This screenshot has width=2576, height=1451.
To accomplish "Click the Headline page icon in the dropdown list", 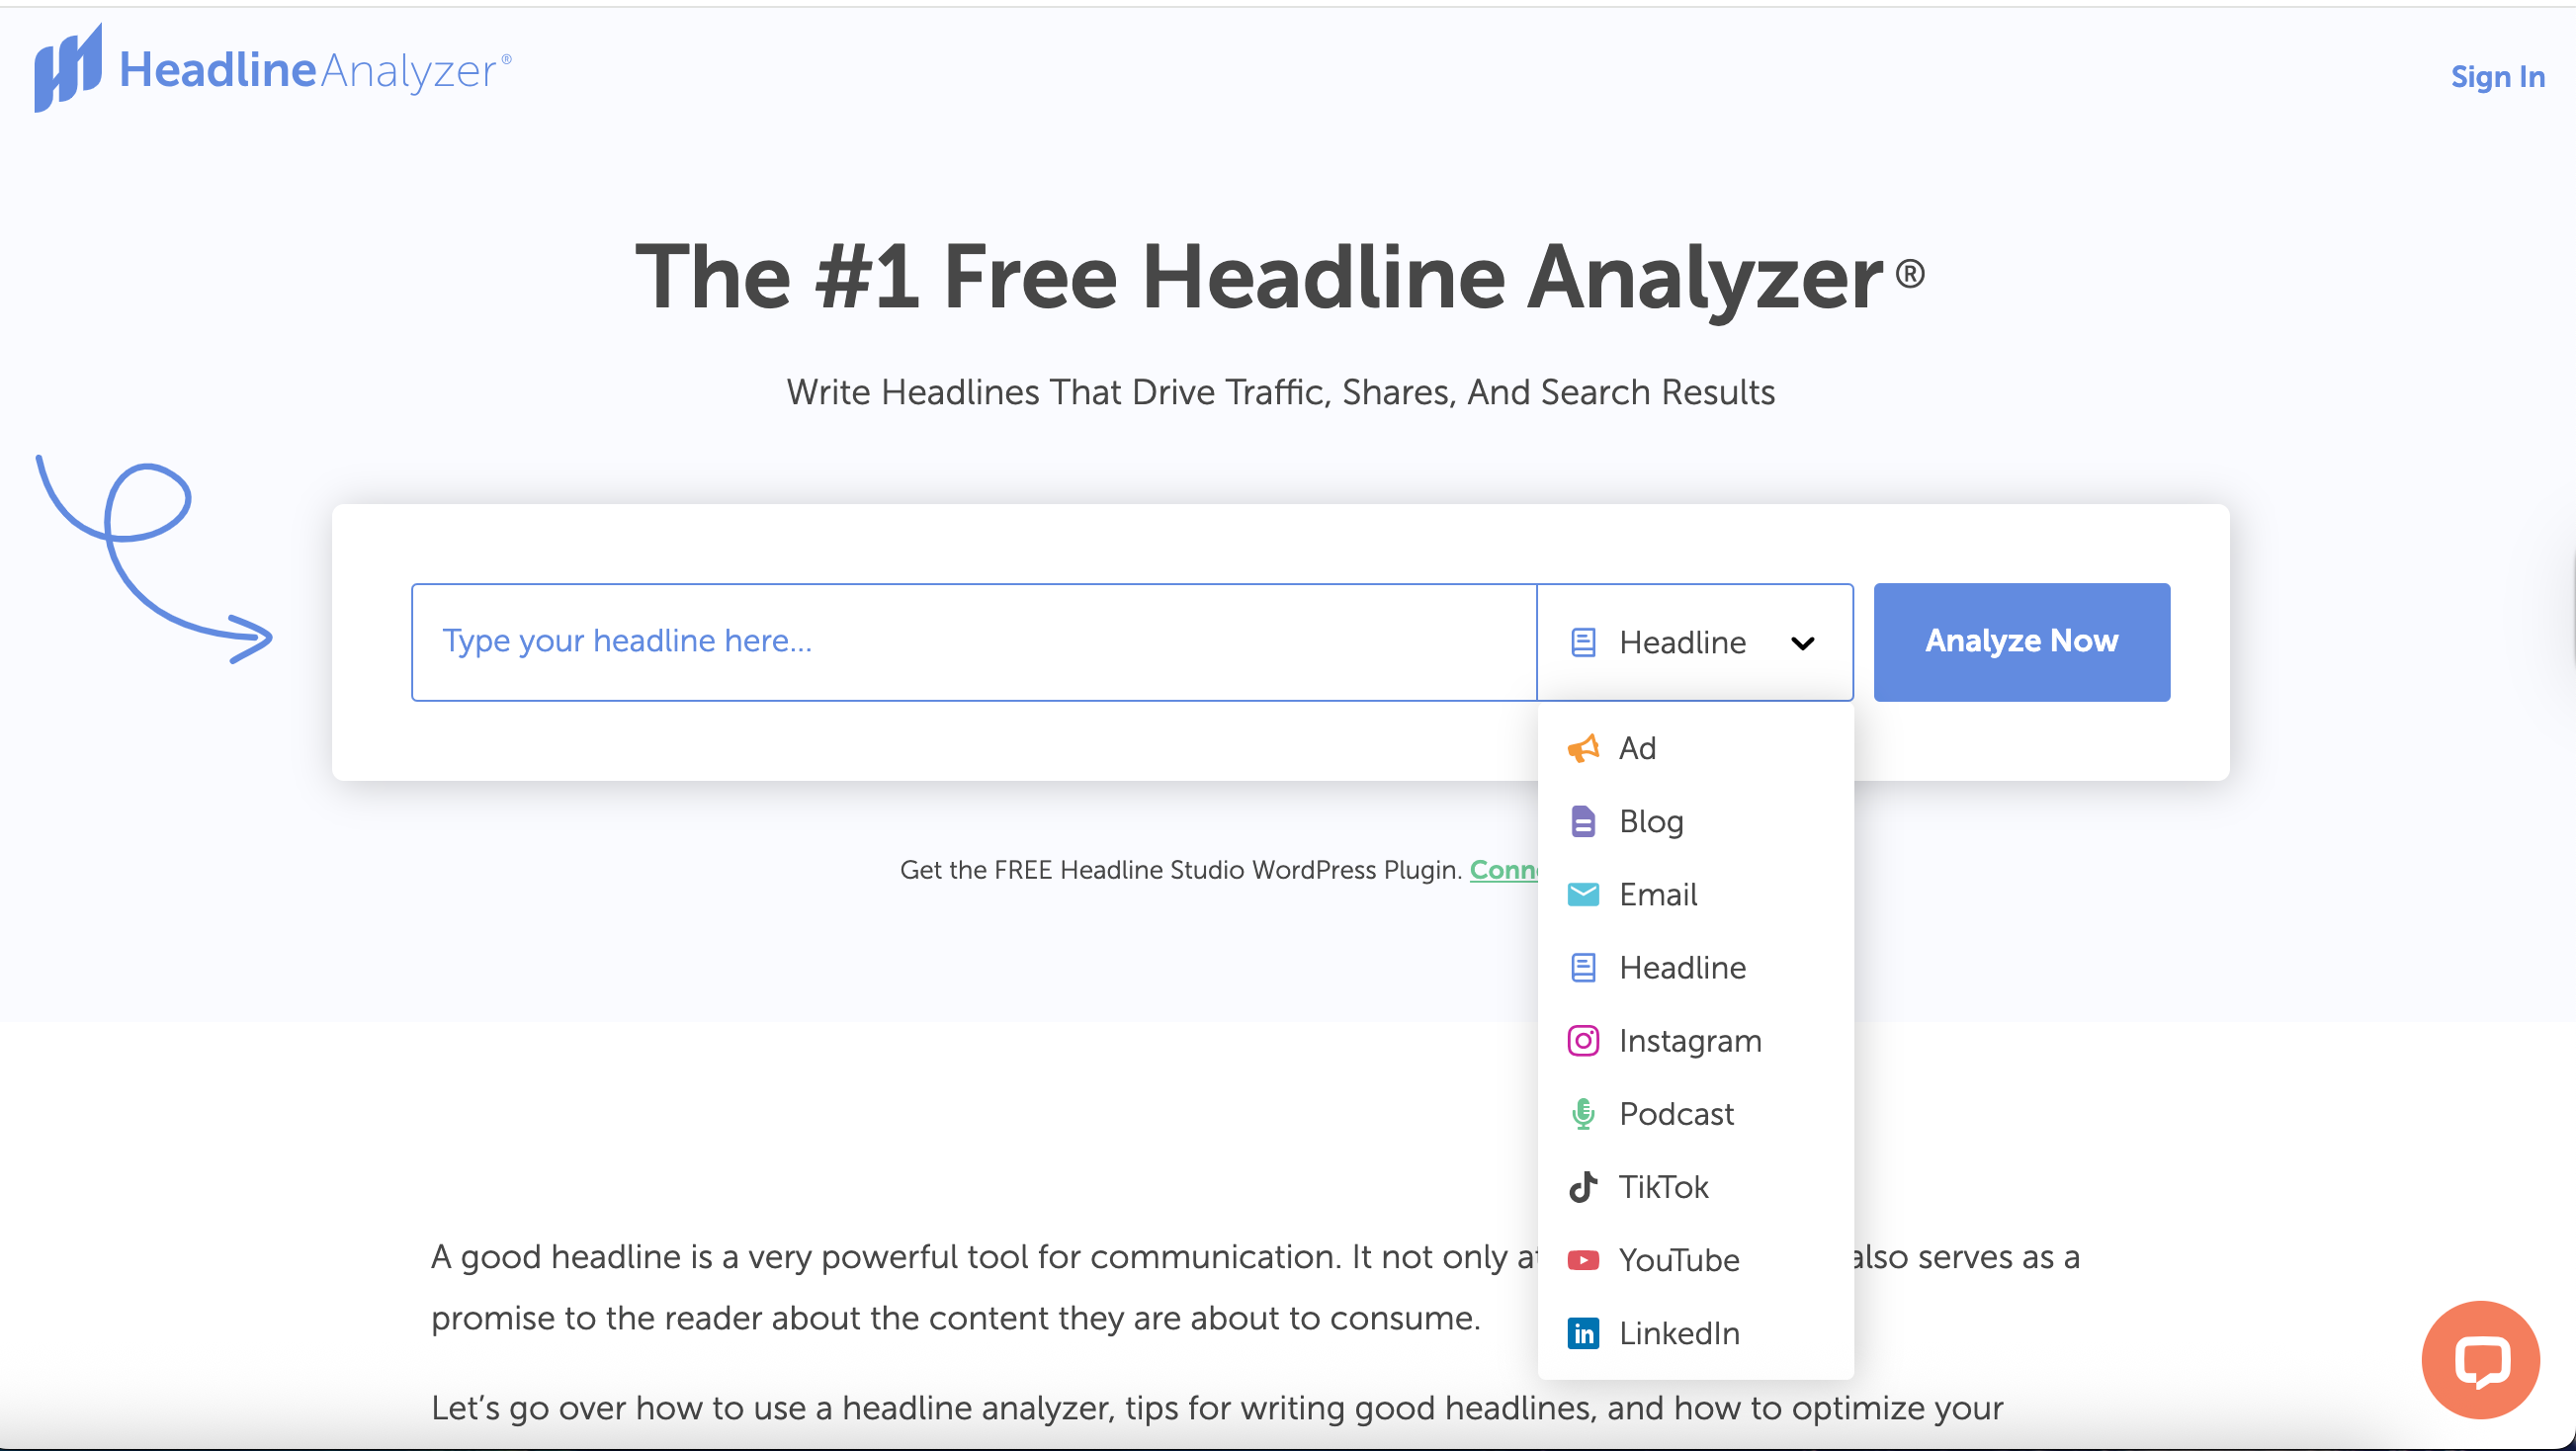I will point(1583,967).
